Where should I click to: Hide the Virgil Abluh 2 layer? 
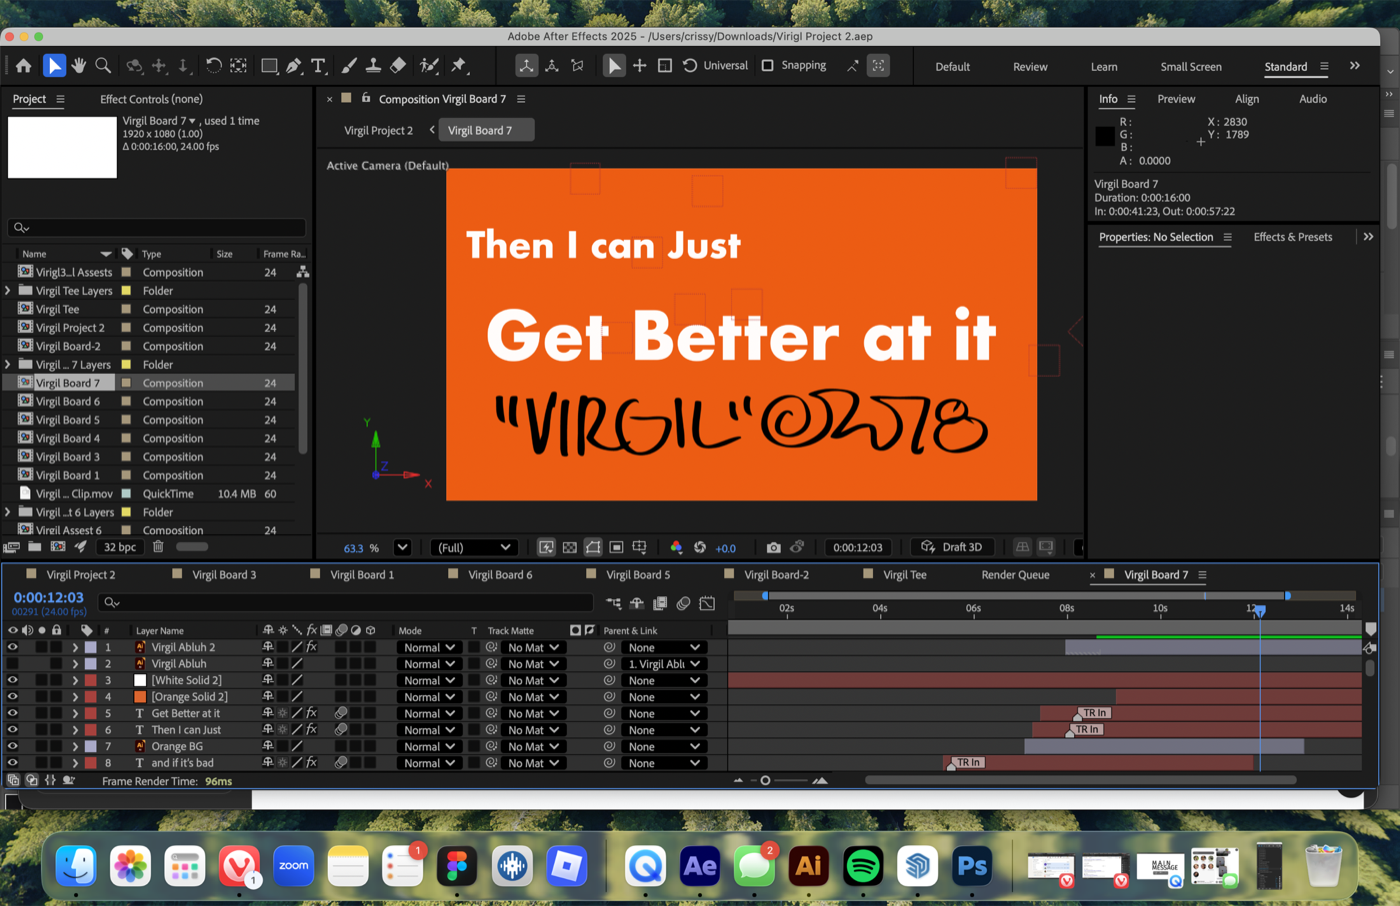(13, 647)
